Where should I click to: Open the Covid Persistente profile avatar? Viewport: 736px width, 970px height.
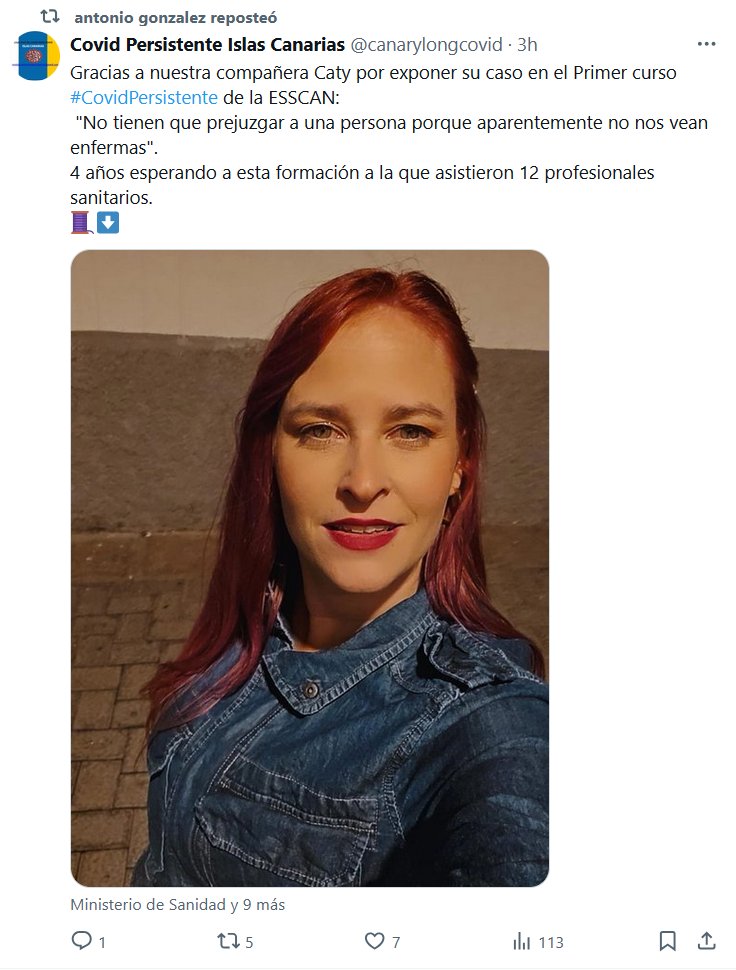38,56
